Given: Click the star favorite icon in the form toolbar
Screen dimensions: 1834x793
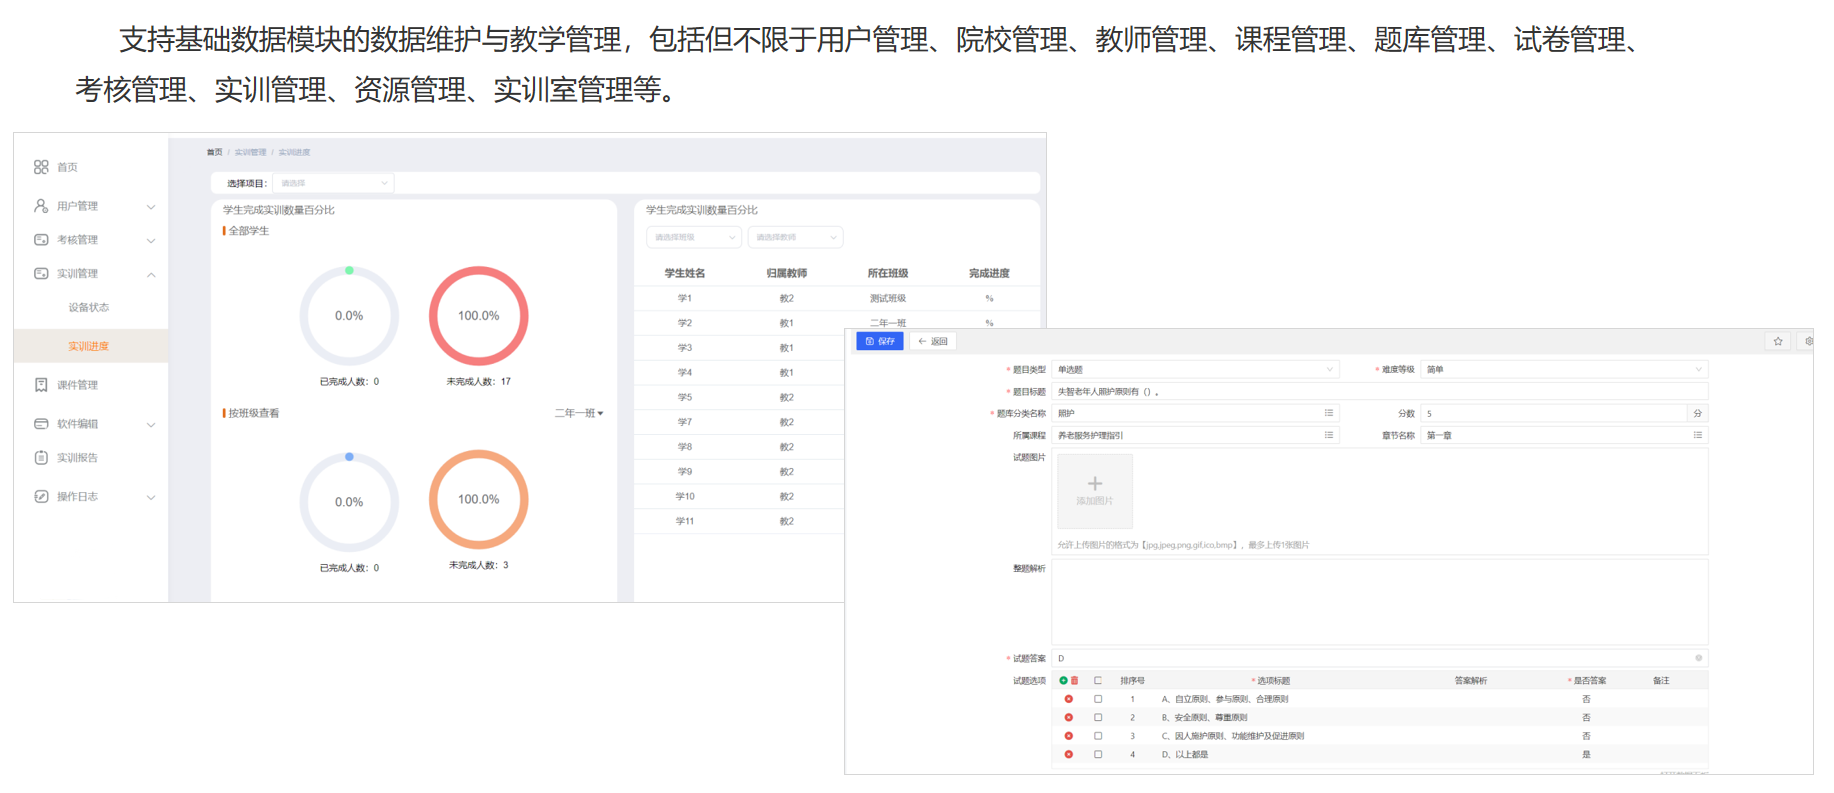Looking at the screenshot, I should [x=1778, y=341].
